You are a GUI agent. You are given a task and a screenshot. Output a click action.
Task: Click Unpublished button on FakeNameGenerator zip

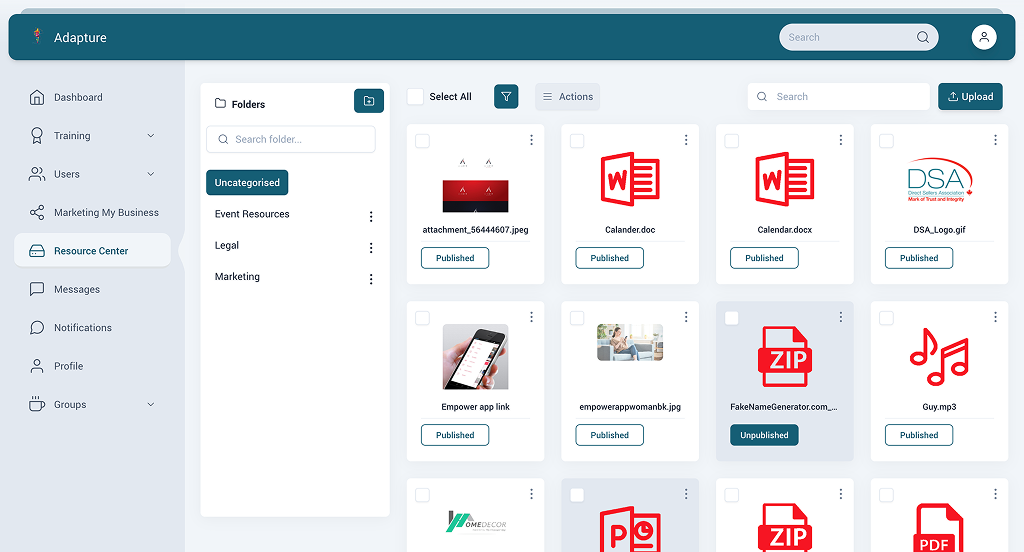click(764, 435)
